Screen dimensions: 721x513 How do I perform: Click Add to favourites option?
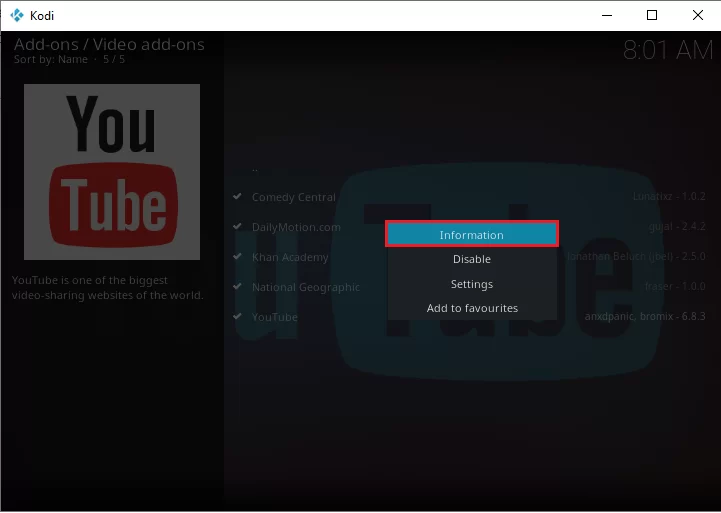coord(472,308)
